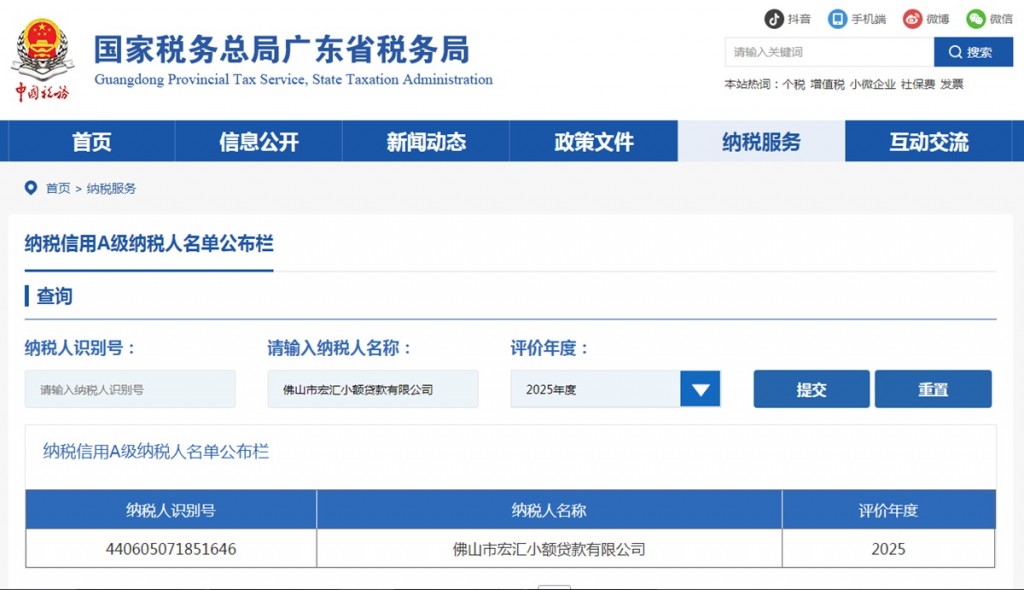Open the Weibo (微博) icon
Screen dimensions: 1024x590
(912, 19)
